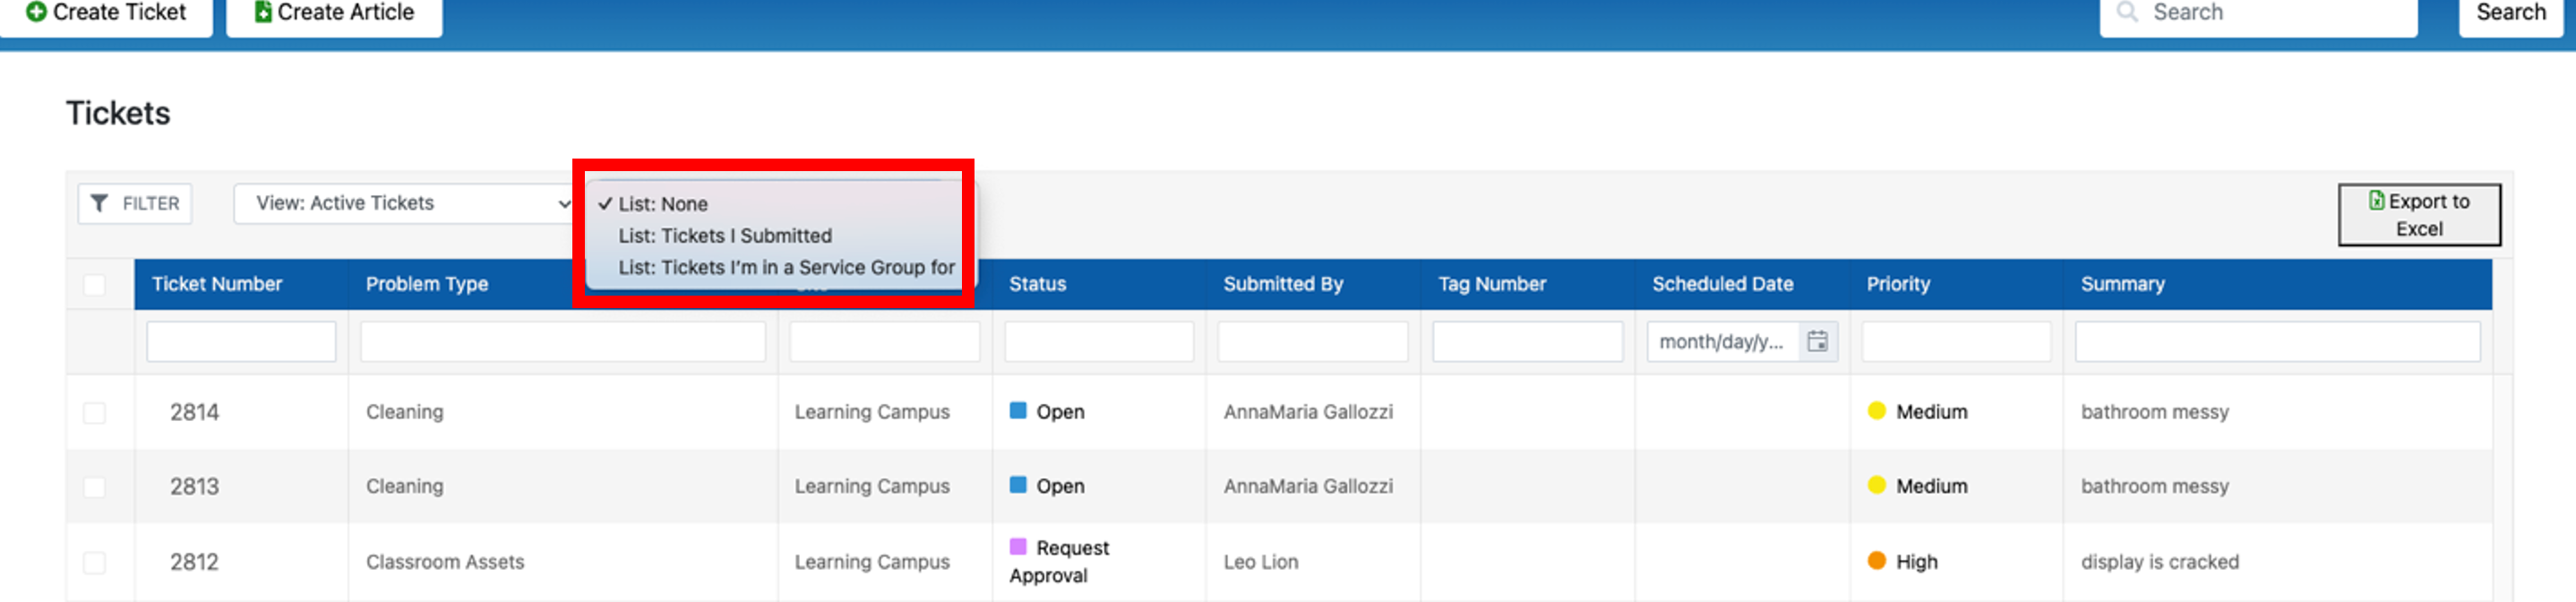
Task: Click Classroom Assets problem type cell
Action: point(445,562)
